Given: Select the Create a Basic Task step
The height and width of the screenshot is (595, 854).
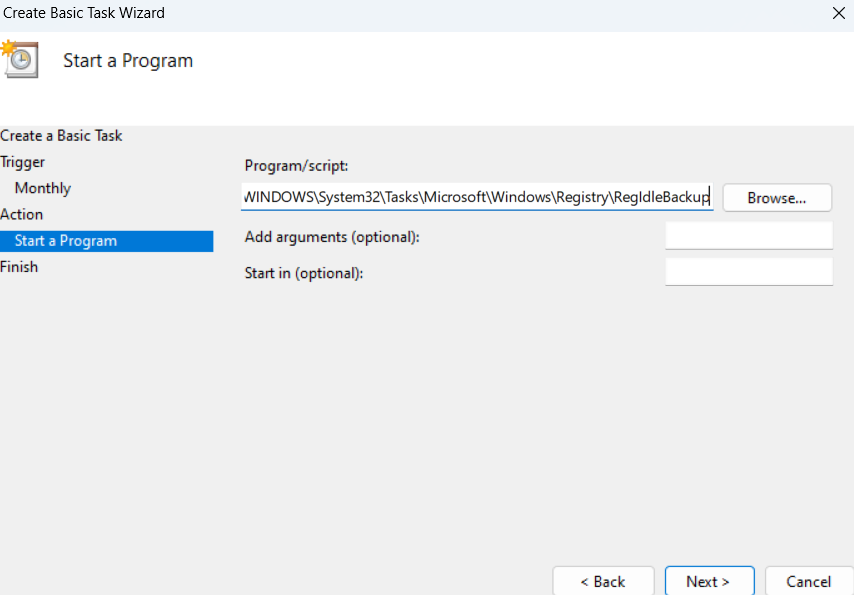Looking at the screenshot, I should 61,136.
